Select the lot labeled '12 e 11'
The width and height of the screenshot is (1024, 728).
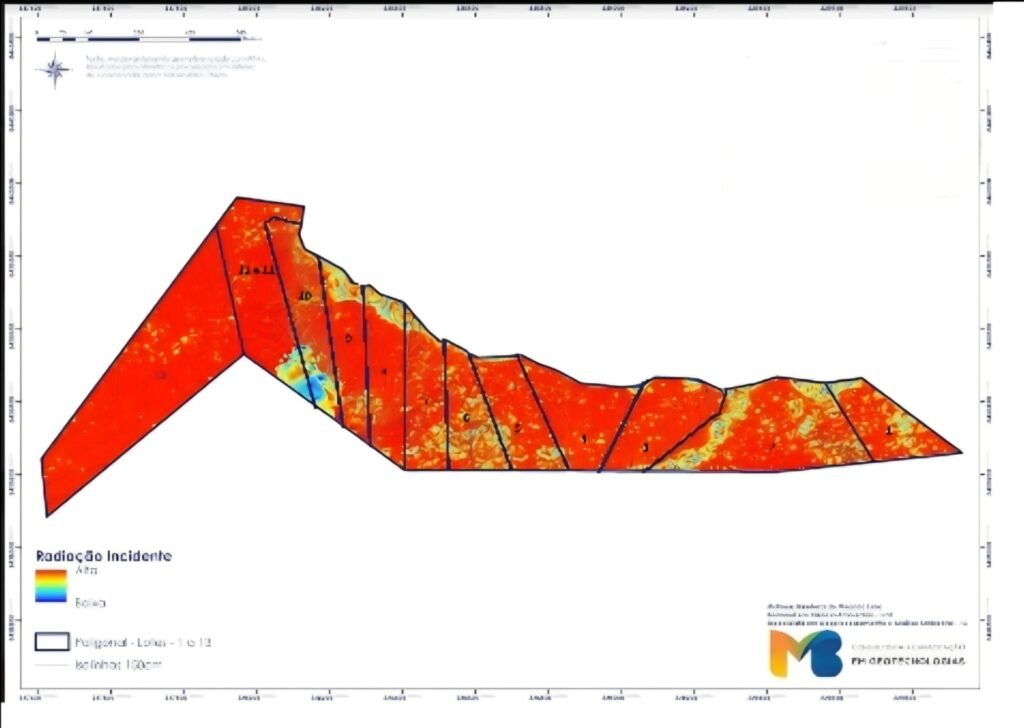[x=256, y=270]
